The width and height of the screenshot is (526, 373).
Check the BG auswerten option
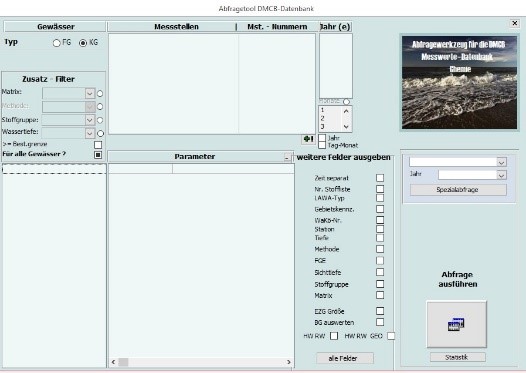point(380,322)
